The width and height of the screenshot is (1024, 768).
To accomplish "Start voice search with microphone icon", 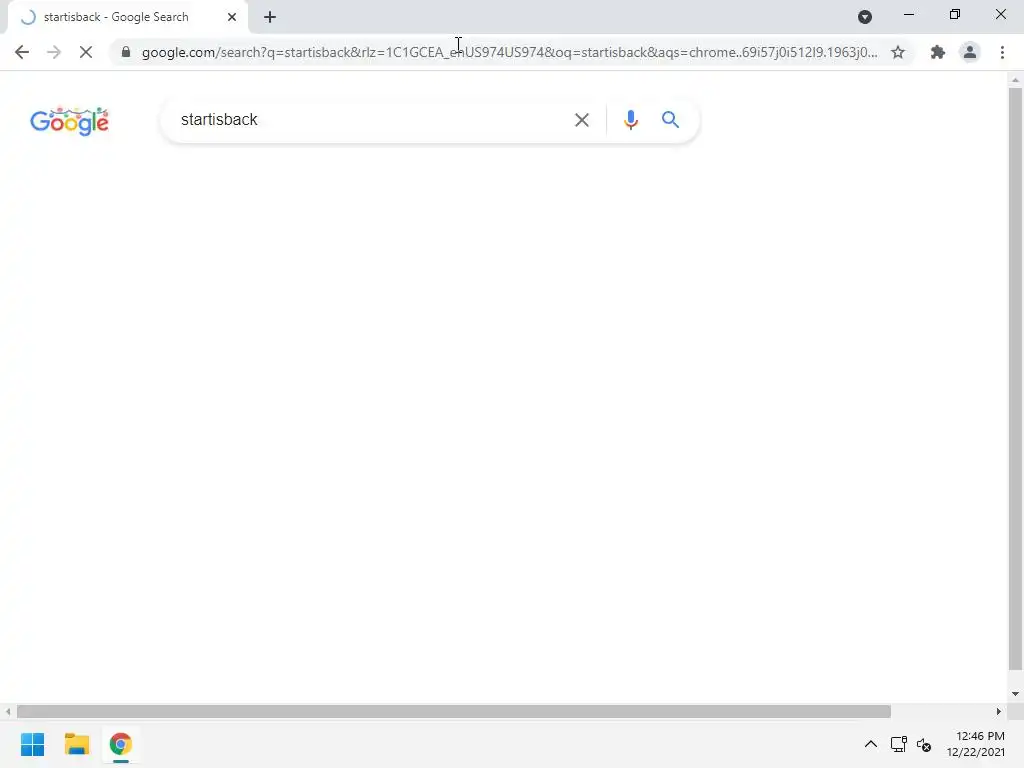I will click(630, 120).
